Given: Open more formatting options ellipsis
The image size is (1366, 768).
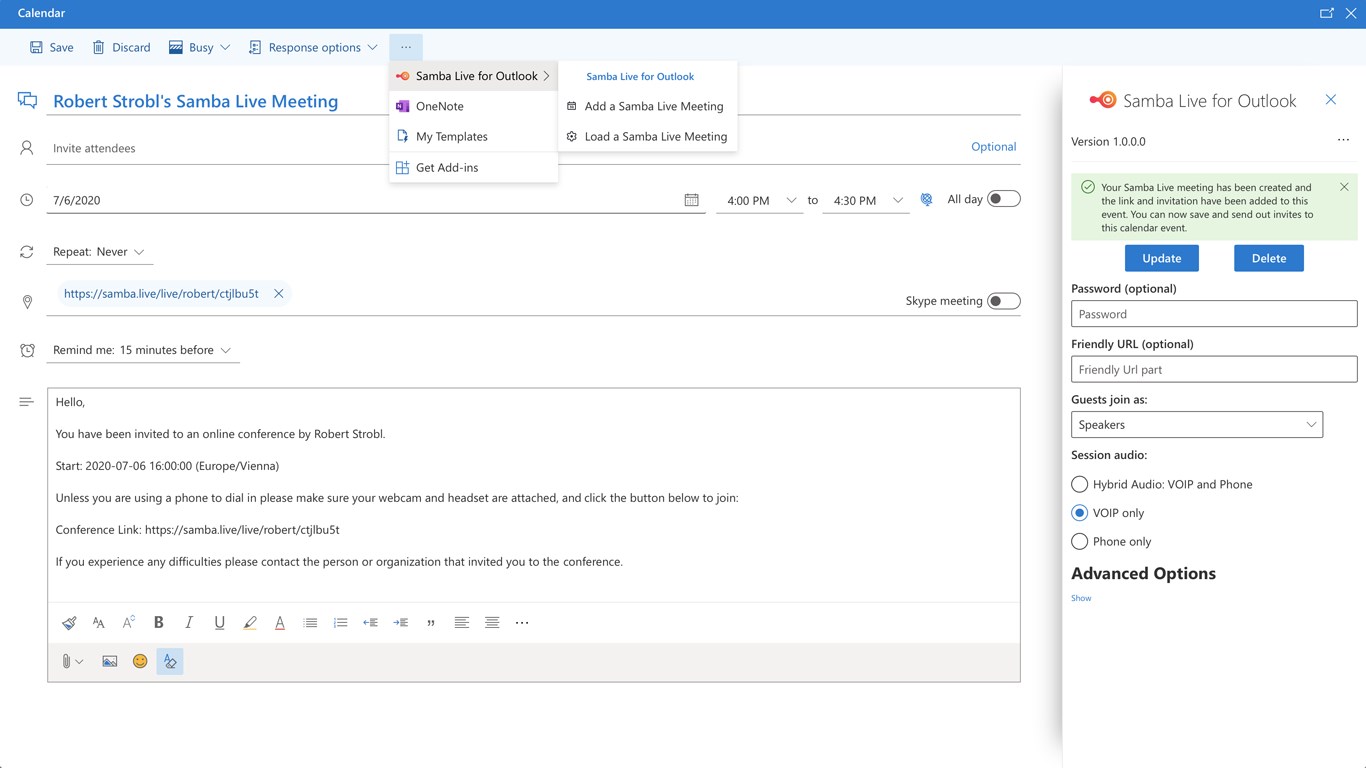Looking at the screenshot, I should [x=522, y=623].
